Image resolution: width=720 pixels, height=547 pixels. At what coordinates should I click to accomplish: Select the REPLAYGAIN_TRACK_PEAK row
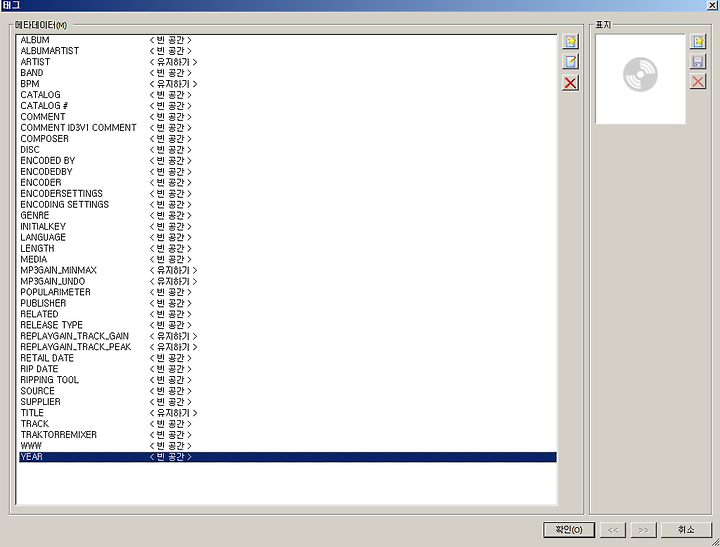pos(288,347)
